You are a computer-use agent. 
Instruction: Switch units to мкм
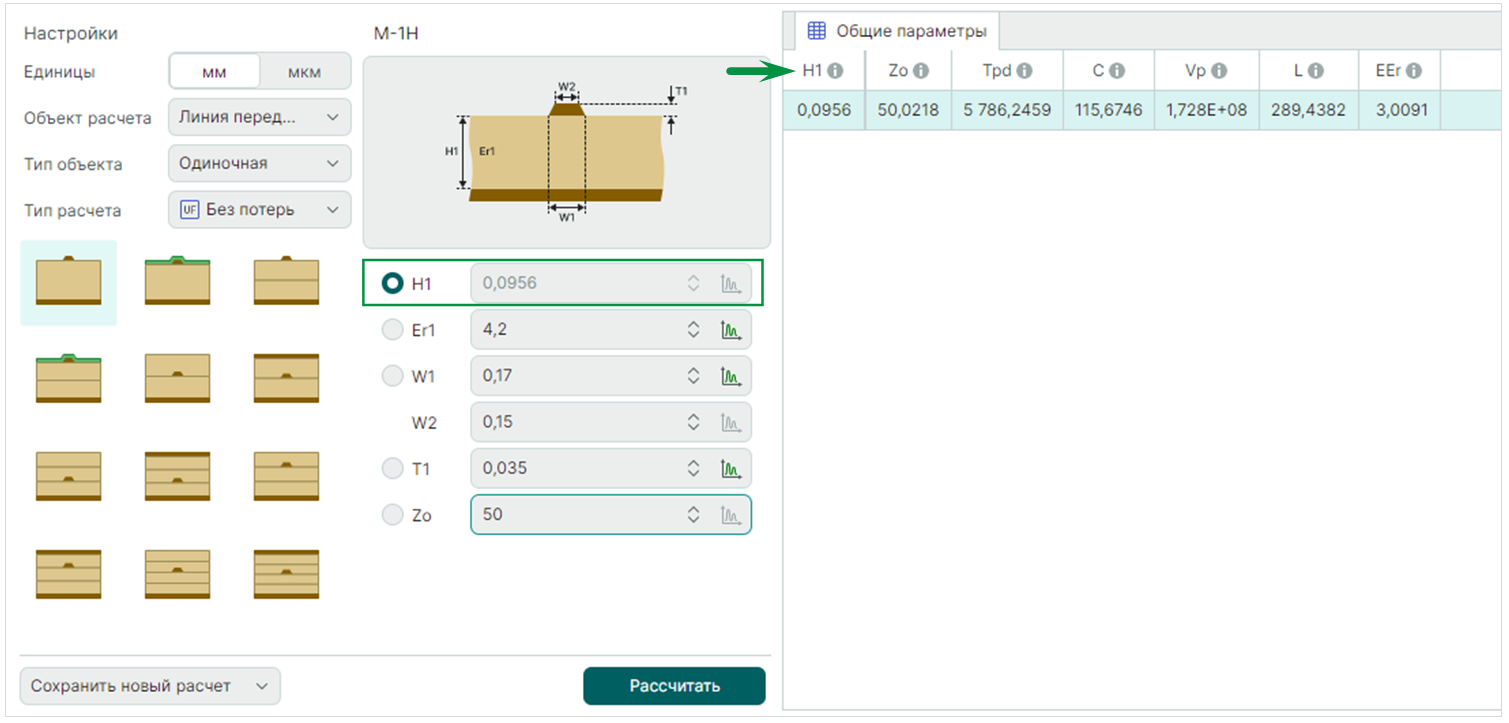305,72
